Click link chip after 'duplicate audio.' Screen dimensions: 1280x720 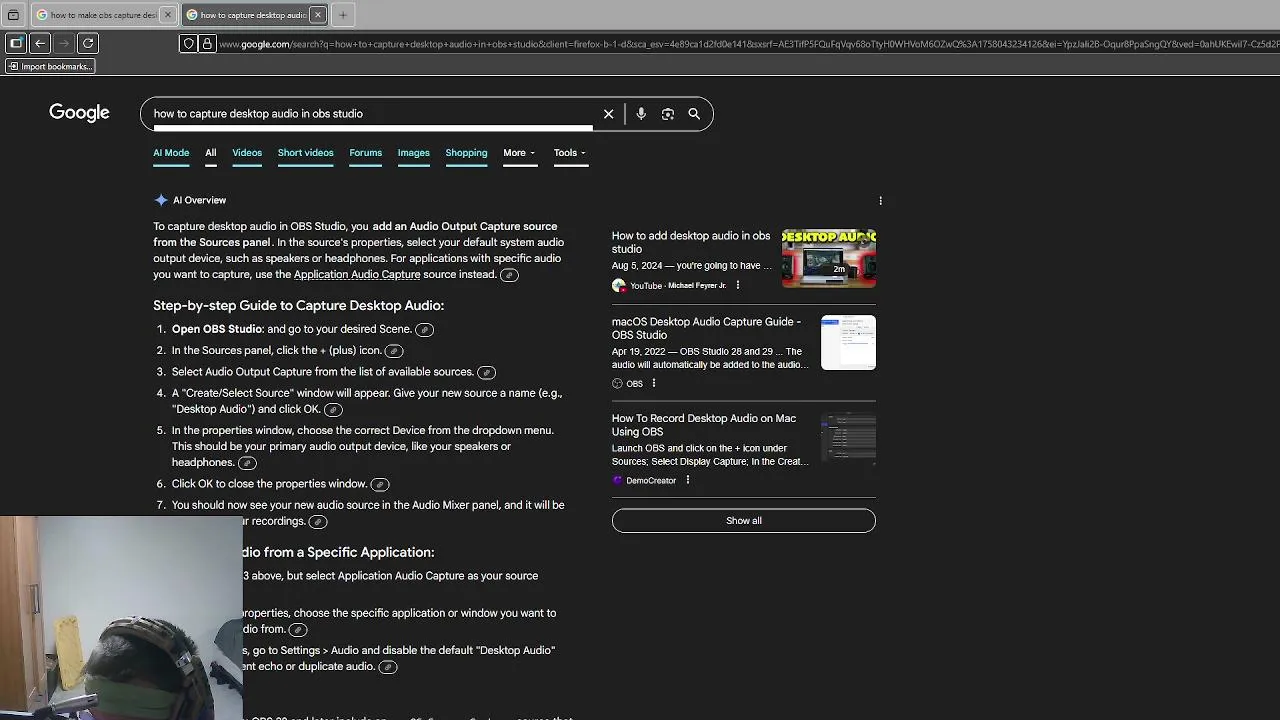[388, 667]
